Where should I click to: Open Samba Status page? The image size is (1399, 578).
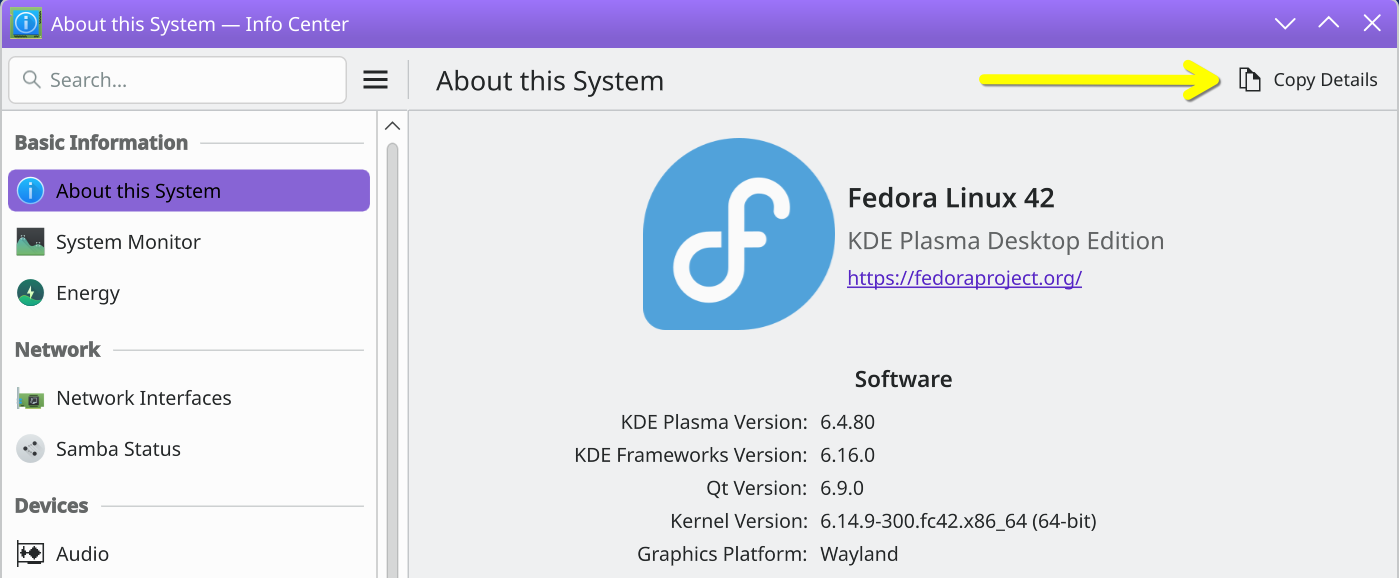coord(189,449)
